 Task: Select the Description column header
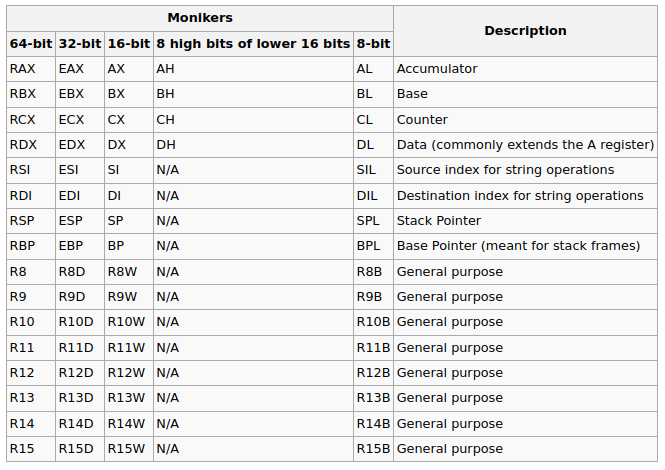click(x=525, y=31)
